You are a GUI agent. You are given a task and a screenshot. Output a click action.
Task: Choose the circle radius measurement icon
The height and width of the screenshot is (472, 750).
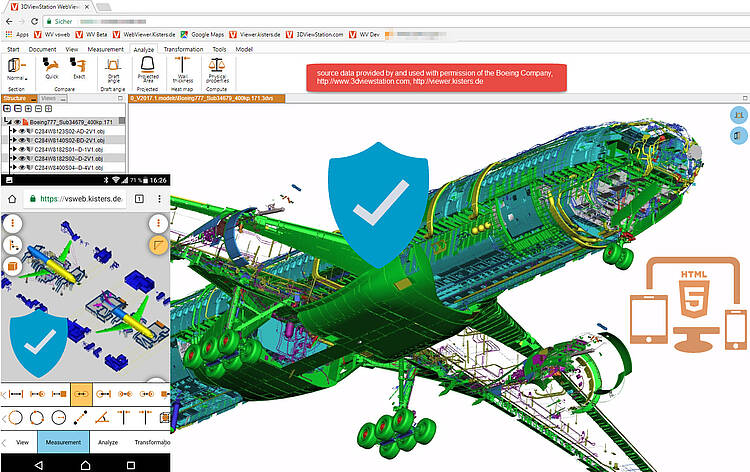point(58,417)
